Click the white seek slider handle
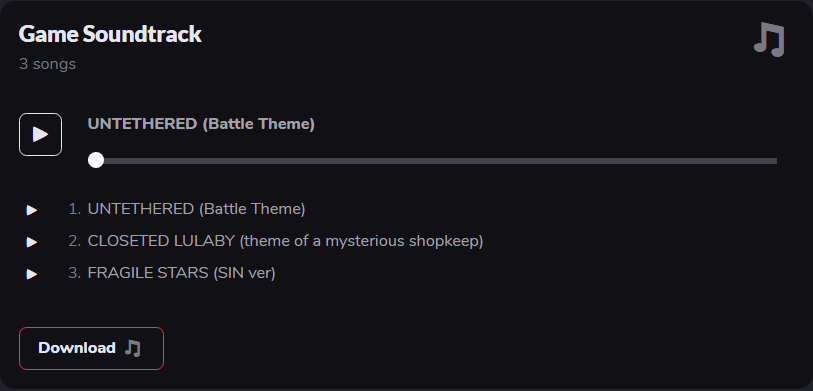Screen dimensions: 813x391 tap(96, 160)
